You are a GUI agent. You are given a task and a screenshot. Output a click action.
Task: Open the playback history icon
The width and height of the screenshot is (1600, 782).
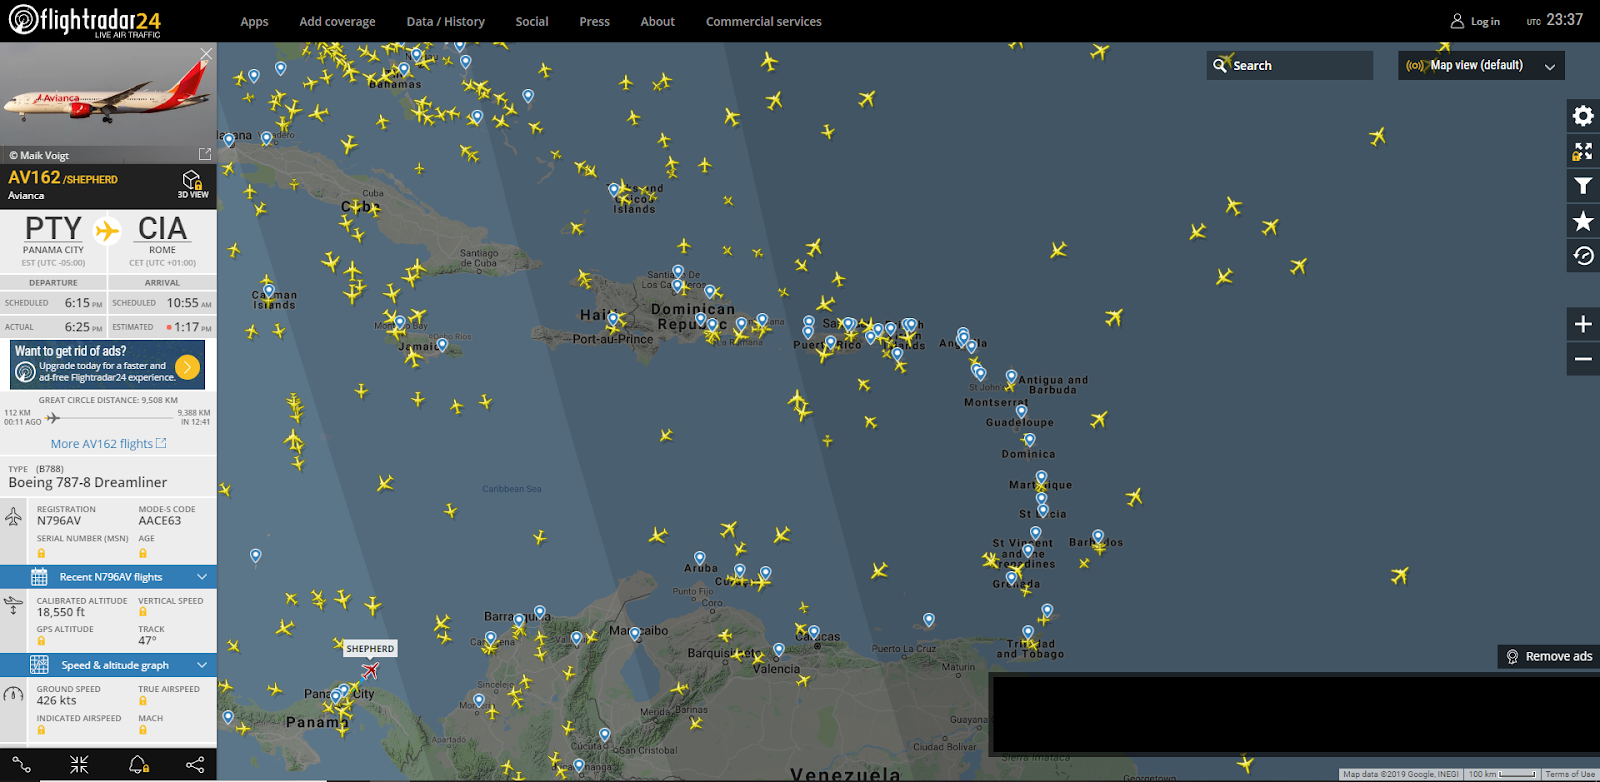pyautogui.click(x=1582, y=256)
